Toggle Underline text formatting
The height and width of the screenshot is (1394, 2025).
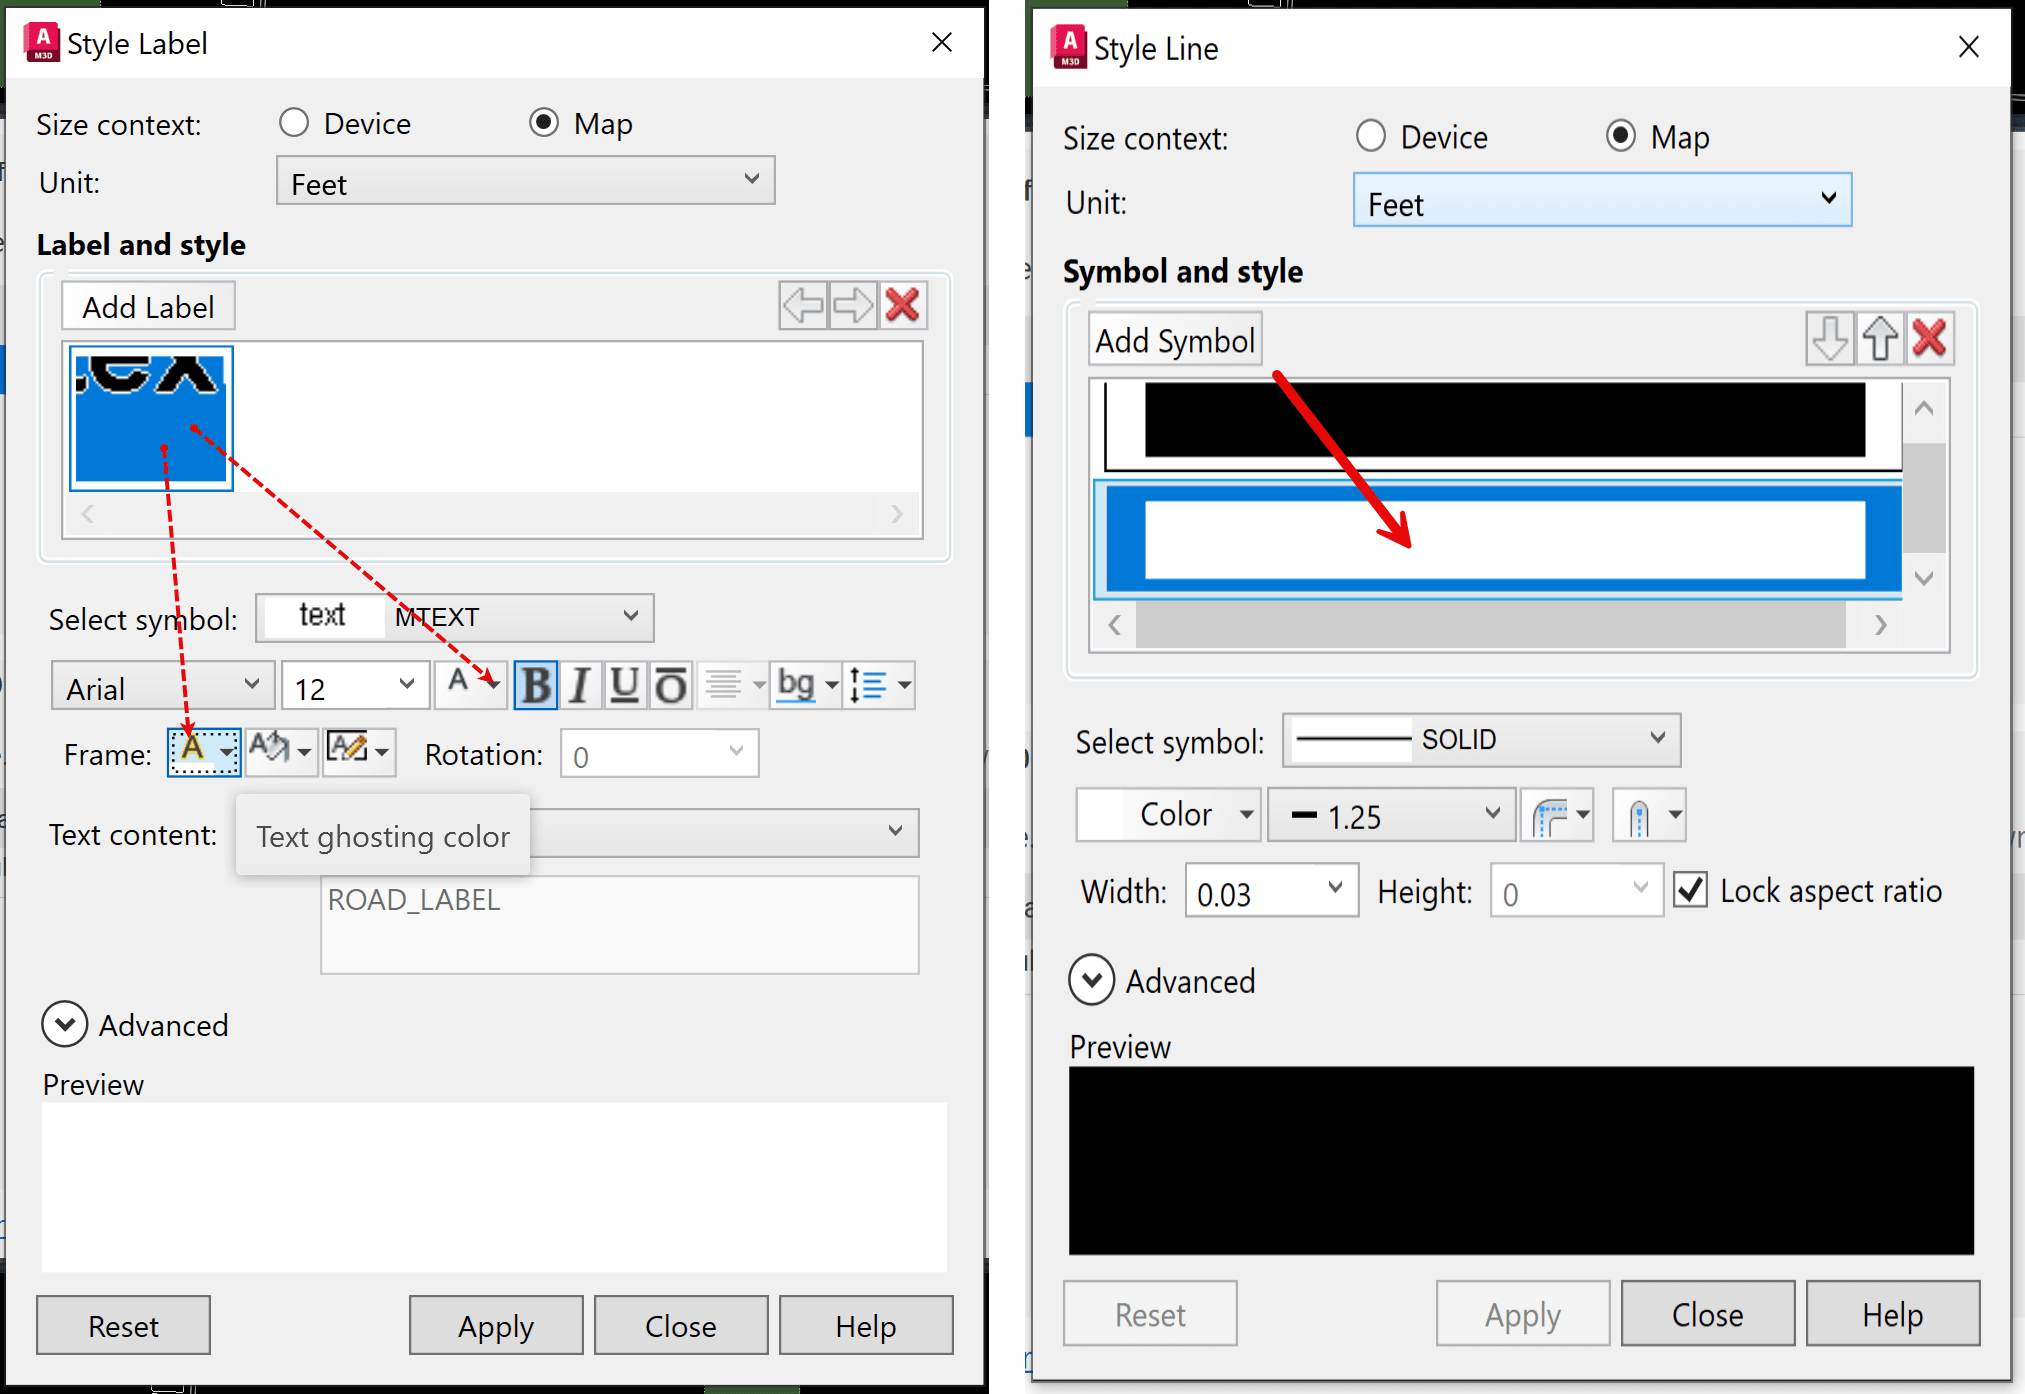(x=624, y=686)
